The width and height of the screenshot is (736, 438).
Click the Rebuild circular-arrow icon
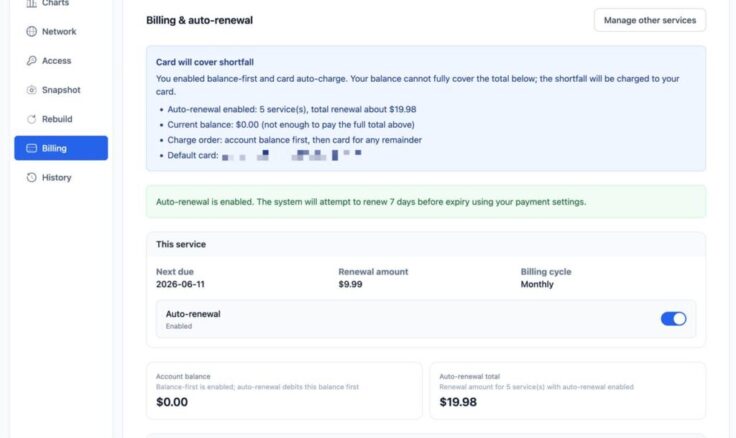point(31,119)
